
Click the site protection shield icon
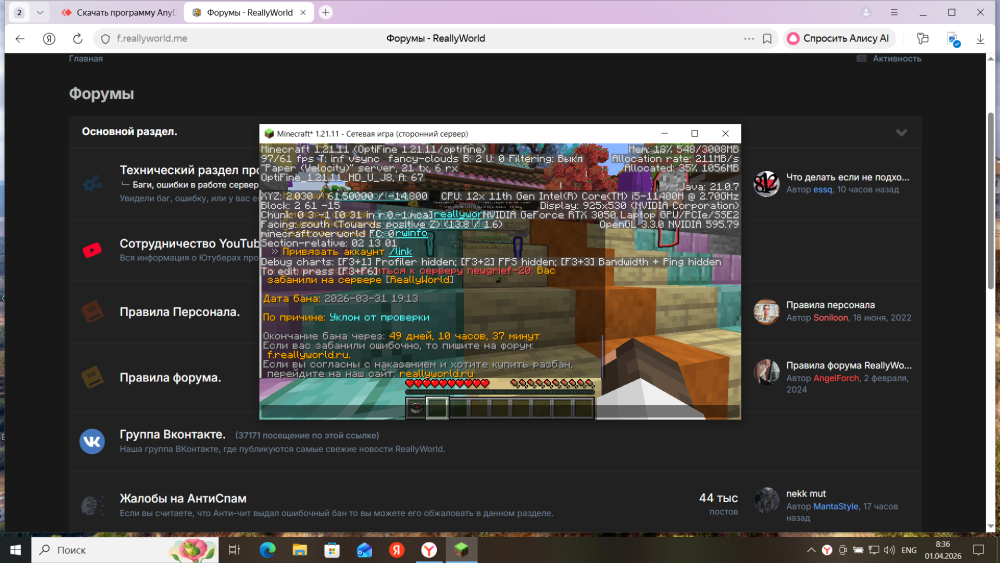click(x=105, y=39)
